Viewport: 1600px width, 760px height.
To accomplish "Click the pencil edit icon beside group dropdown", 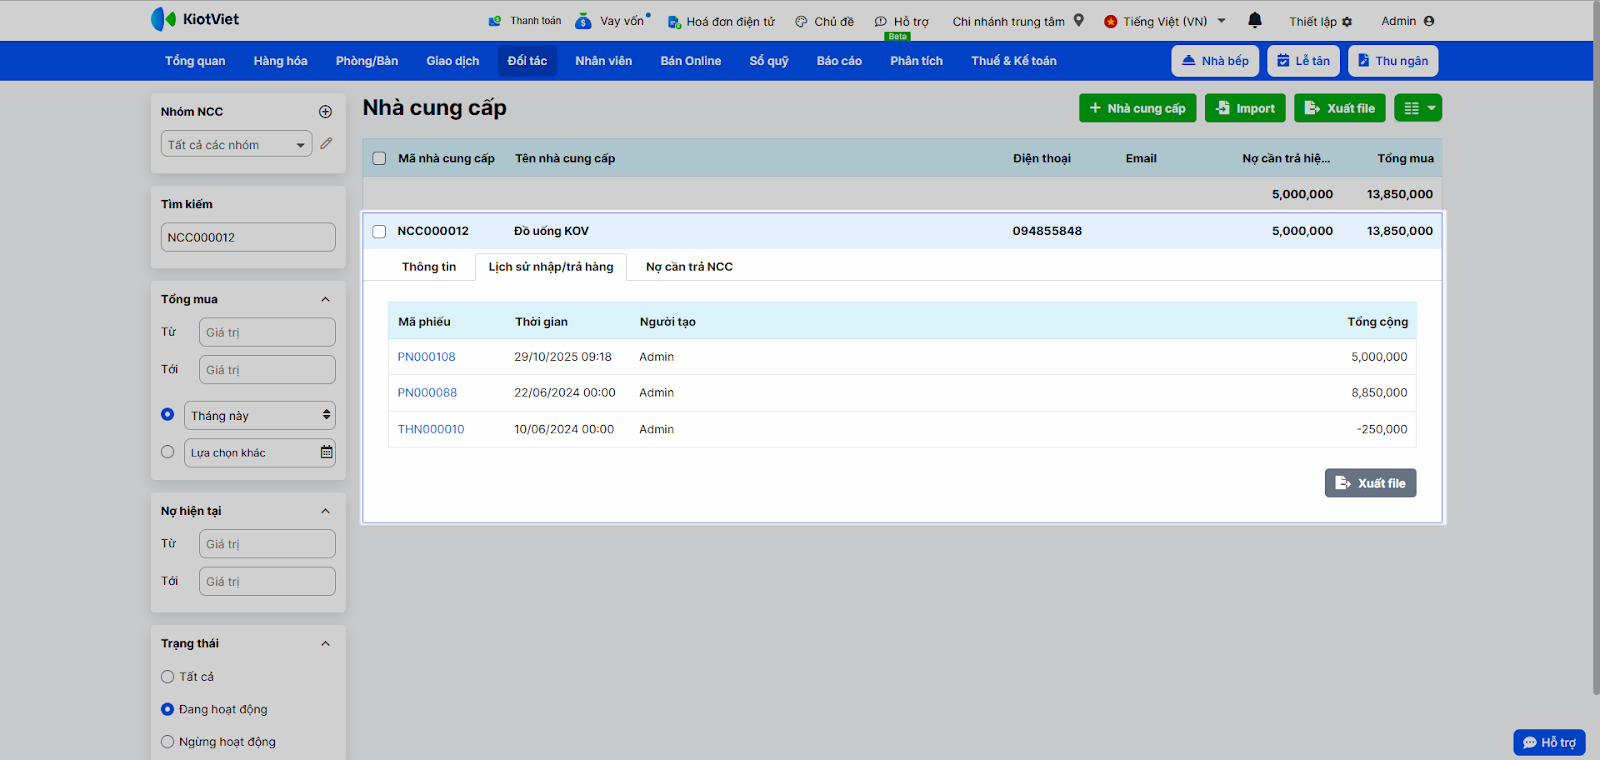I will (326, 144).
